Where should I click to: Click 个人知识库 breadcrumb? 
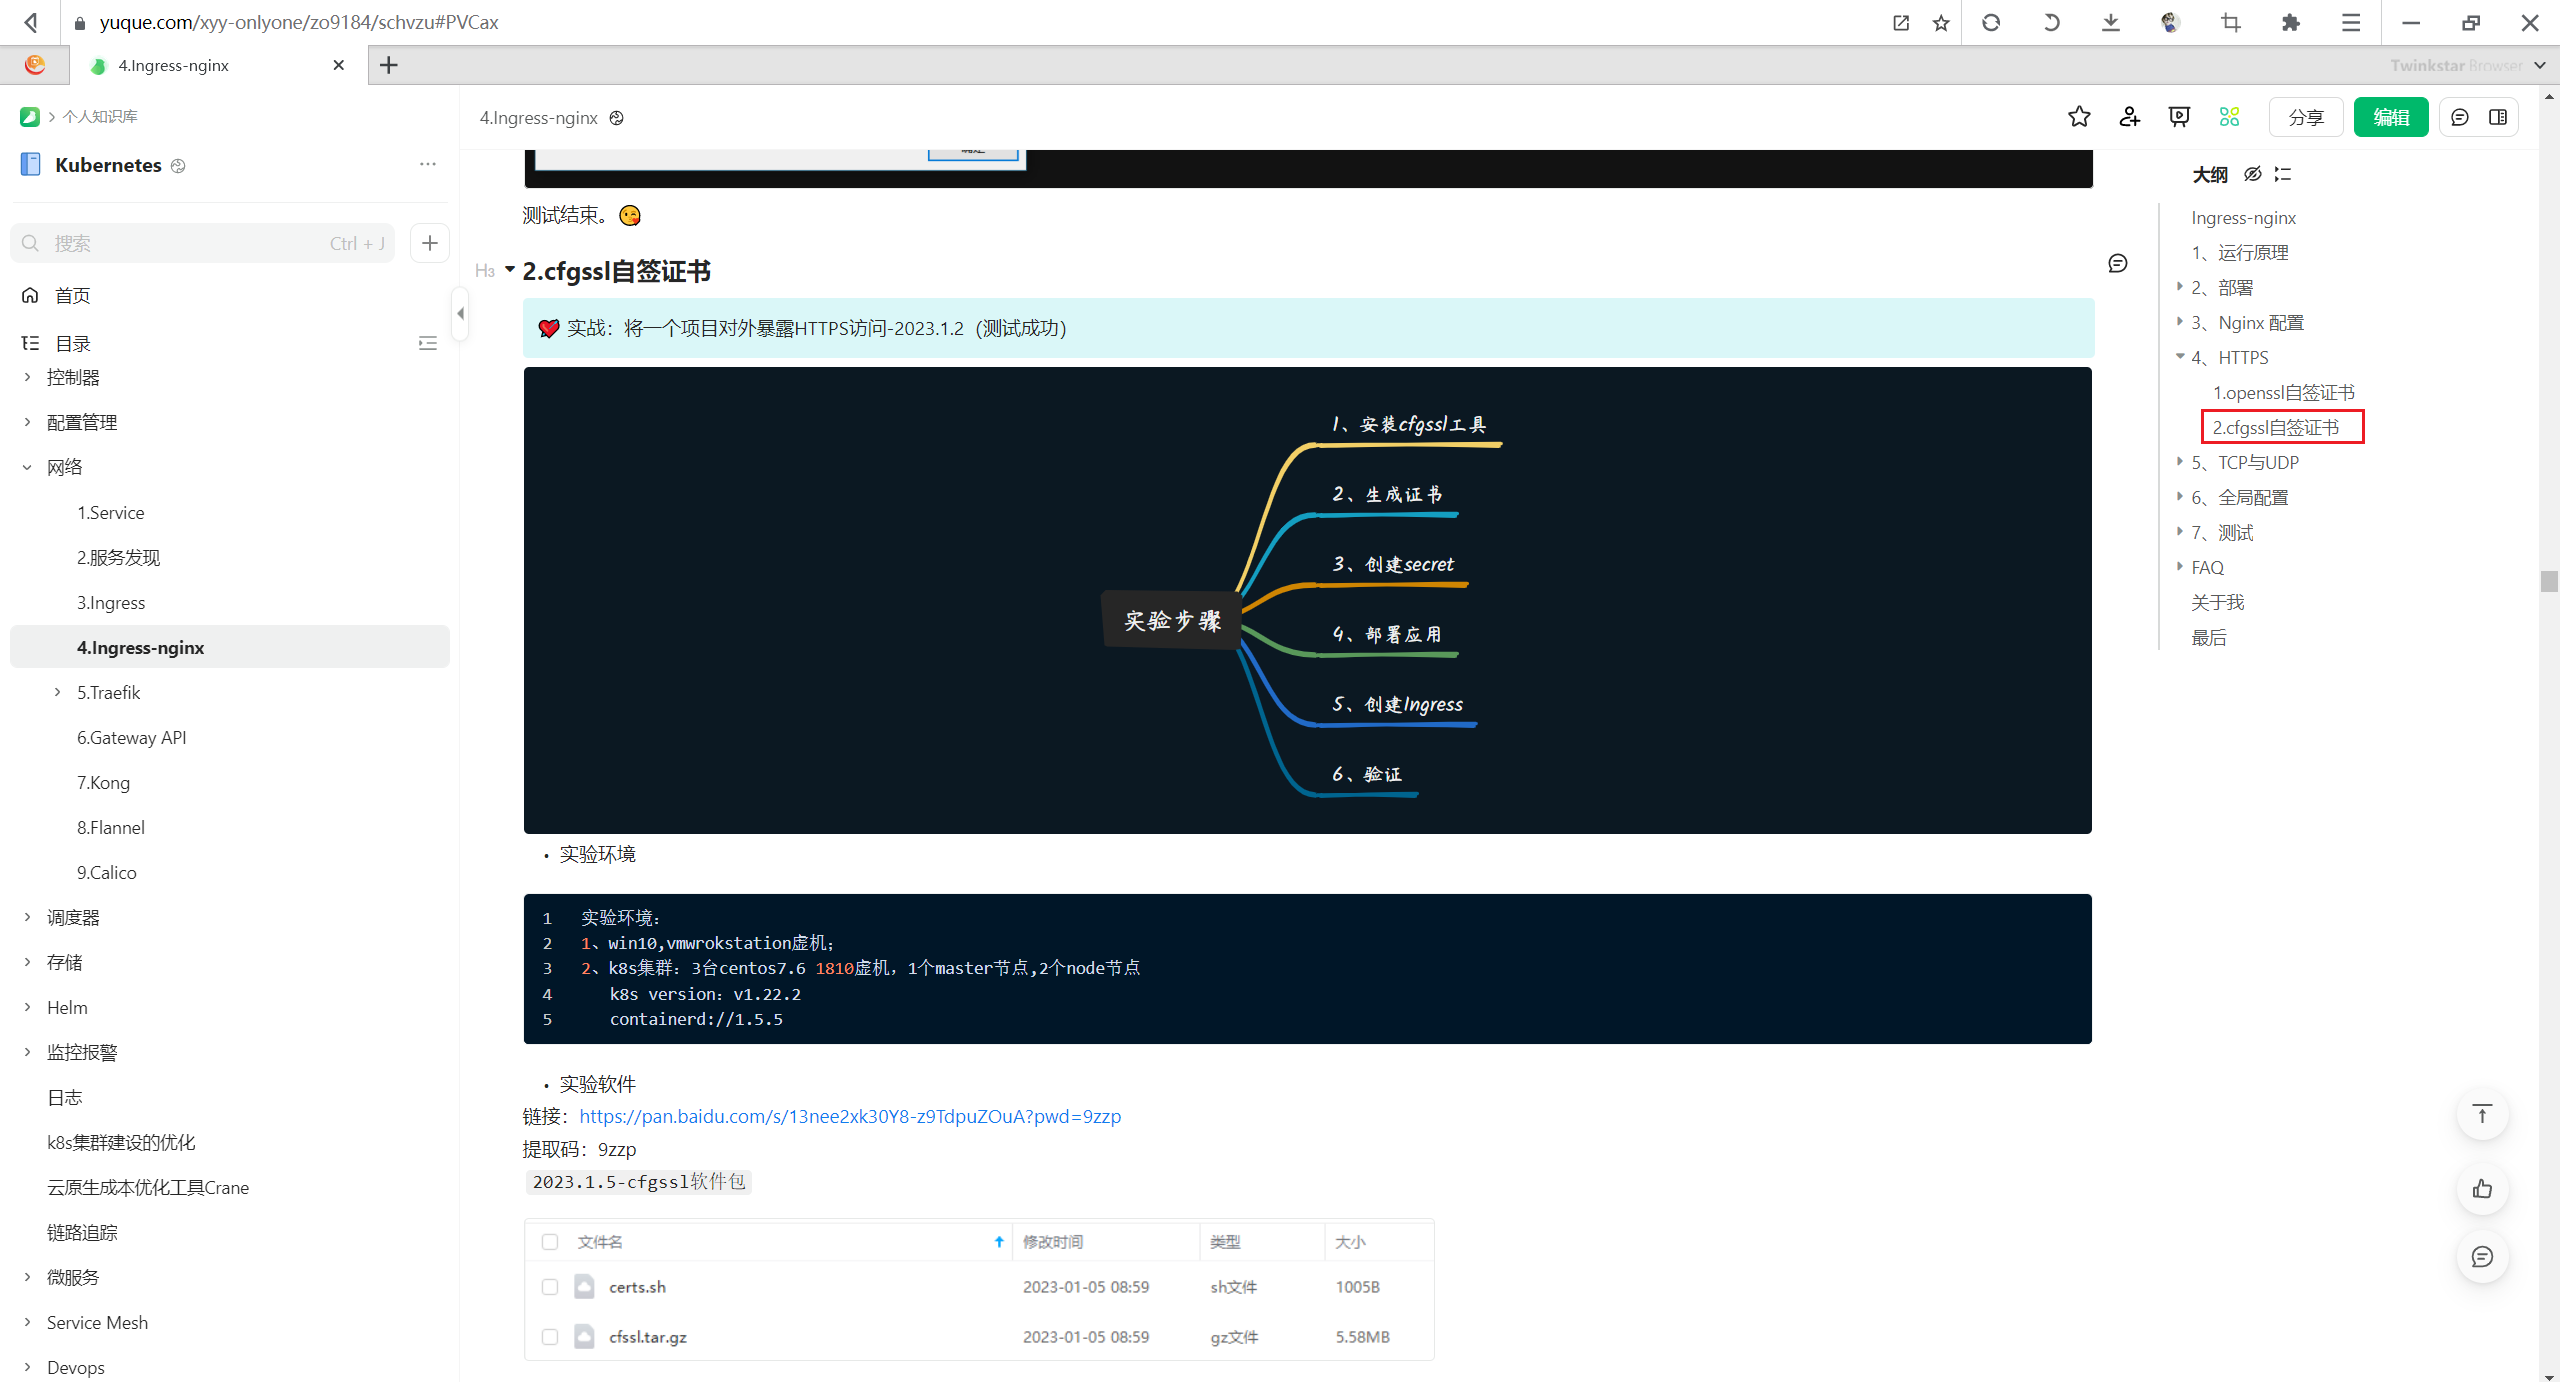click(x=100, y=116)
